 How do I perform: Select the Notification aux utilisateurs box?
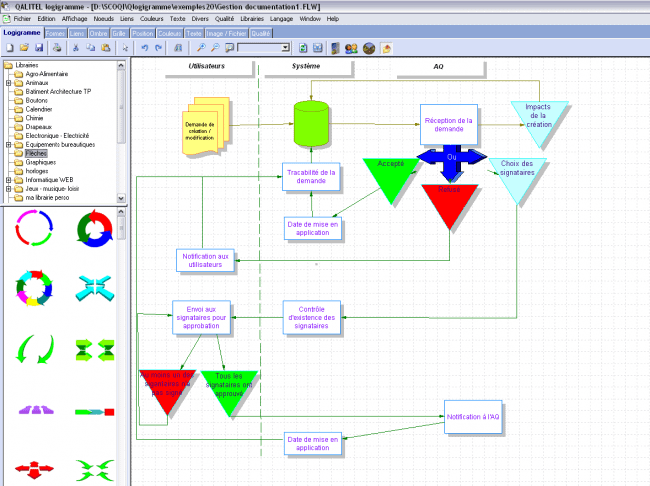[205, 260]
